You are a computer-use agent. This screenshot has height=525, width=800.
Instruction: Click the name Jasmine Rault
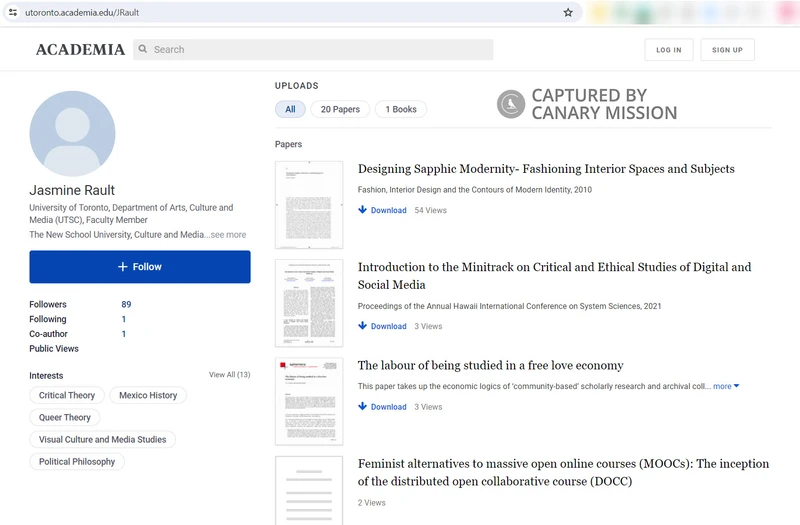72,190
